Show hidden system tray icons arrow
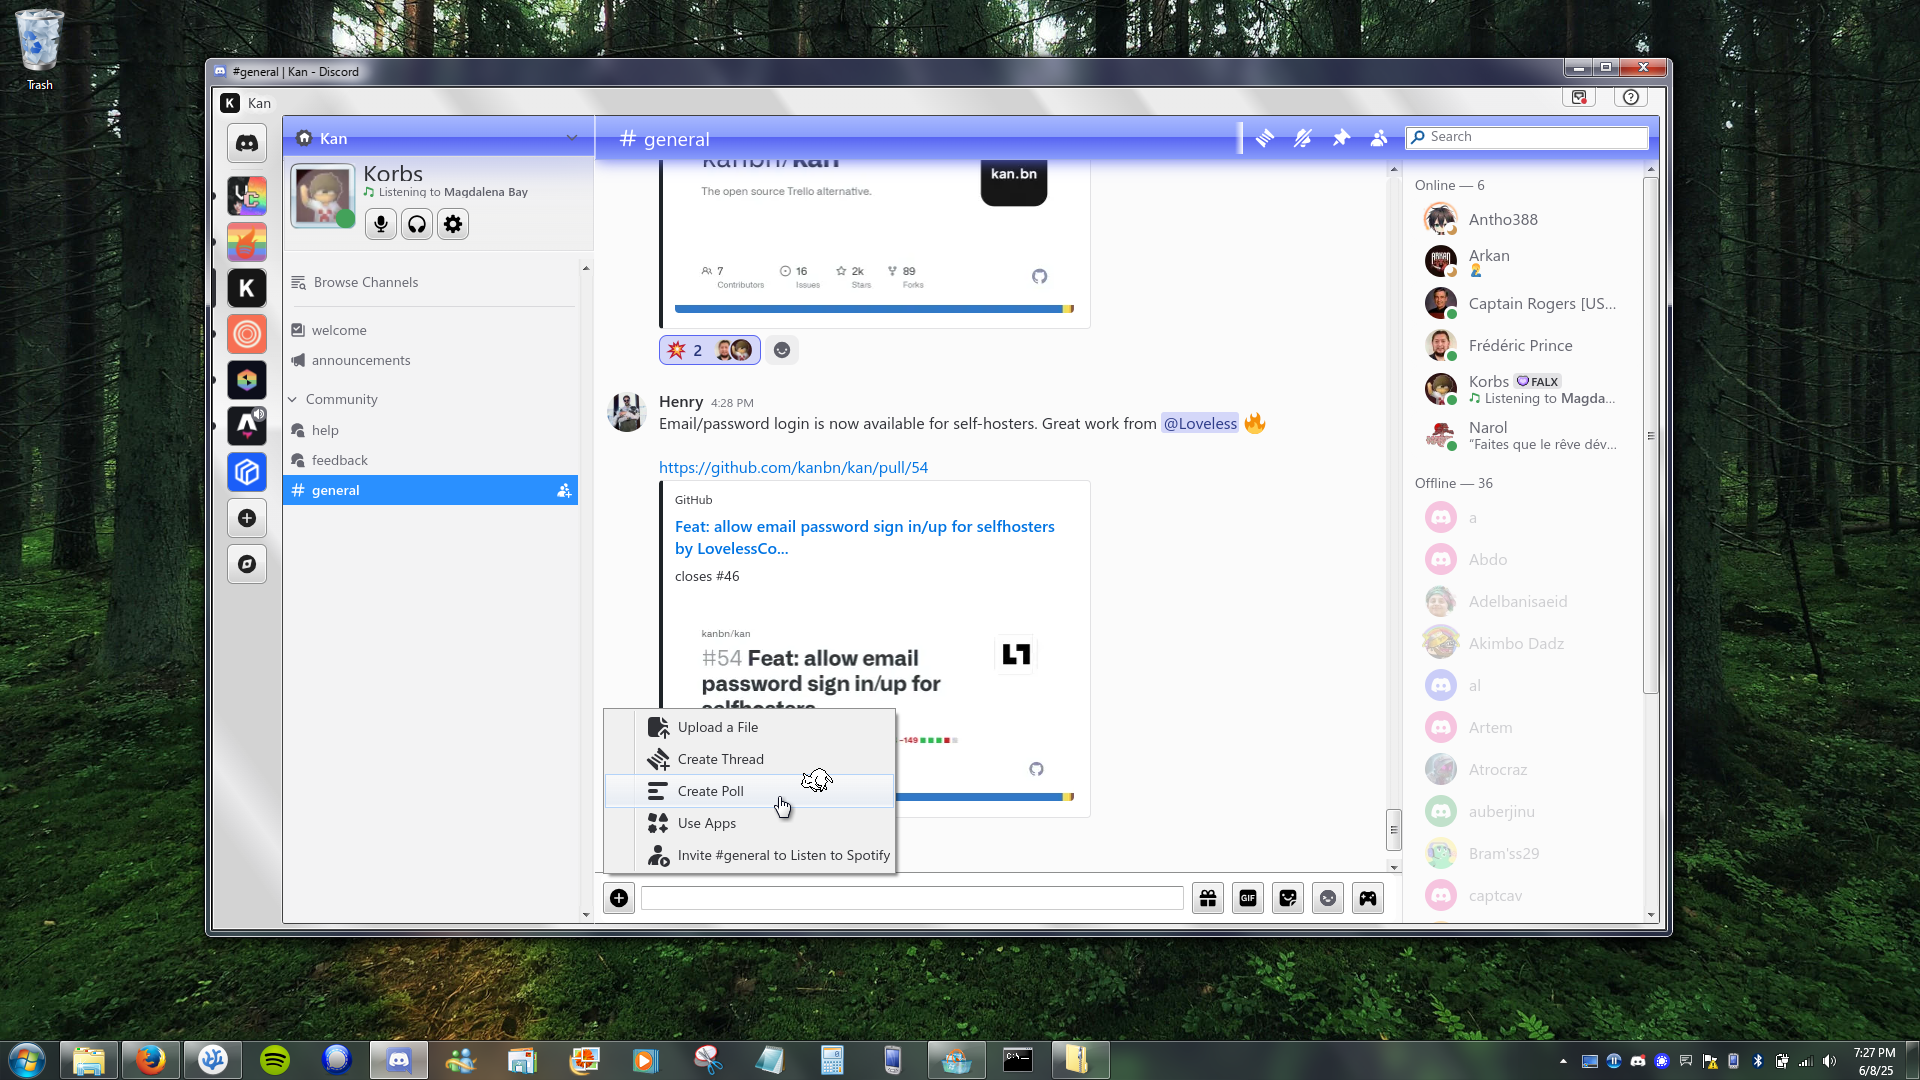 tap(1563, 1061)
